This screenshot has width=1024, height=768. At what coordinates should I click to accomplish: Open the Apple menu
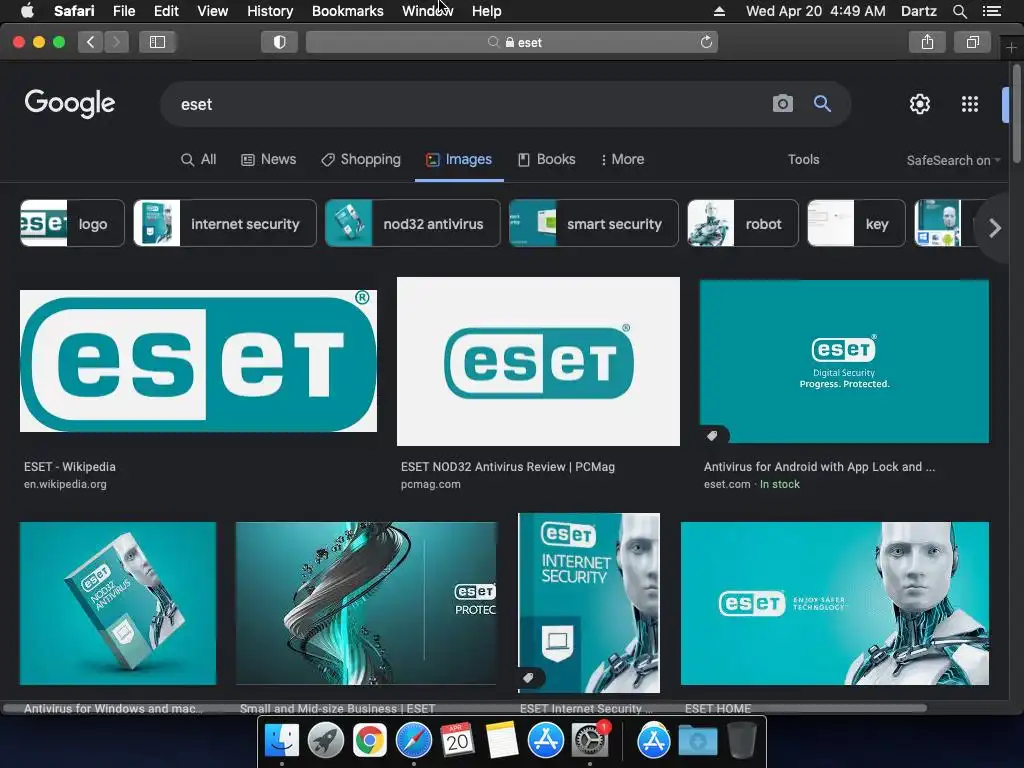[27, 10]
